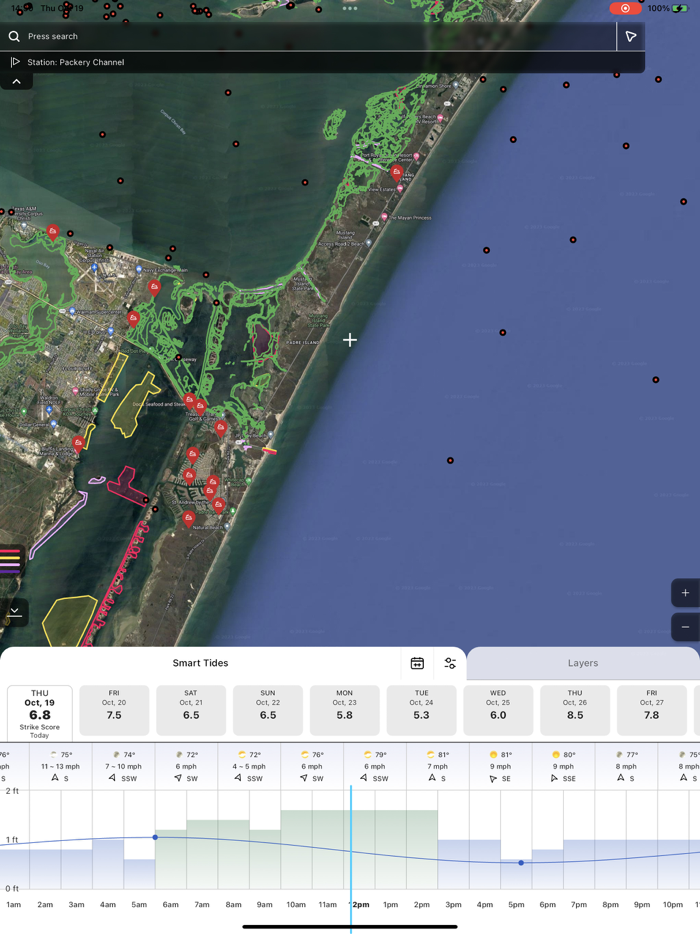Viewport: 700px width, 934px height.
Task: Tap the boat ramp pin near Texas A&M
Action: 53,232
